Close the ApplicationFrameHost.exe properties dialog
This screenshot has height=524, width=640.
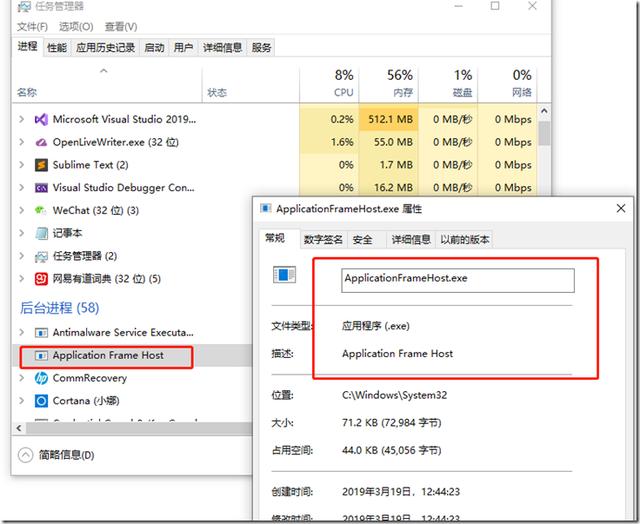621,208
